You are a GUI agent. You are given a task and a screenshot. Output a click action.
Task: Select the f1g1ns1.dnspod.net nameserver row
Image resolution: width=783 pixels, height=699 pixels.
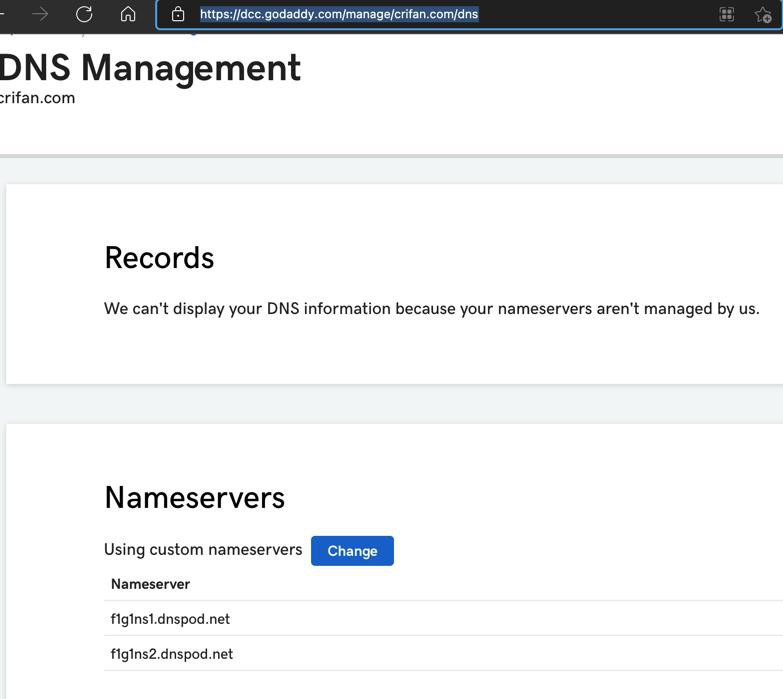click(x=443, y=619)
